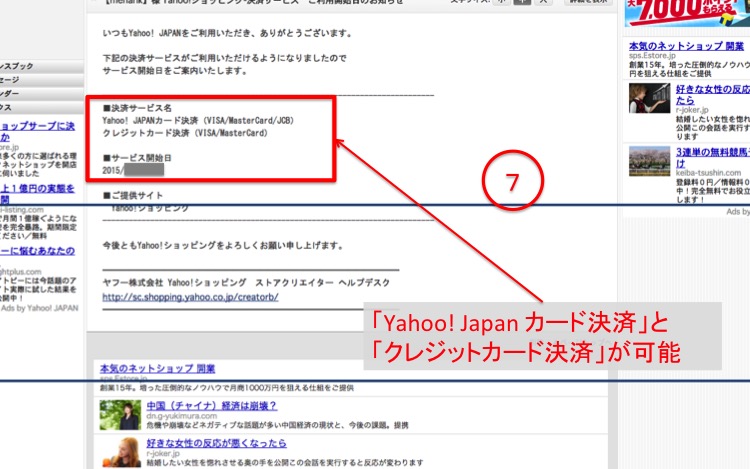Screen dimensions: 750x469
Task: Open the アドレスブック sidebar tab
Action: pos(42,66)
